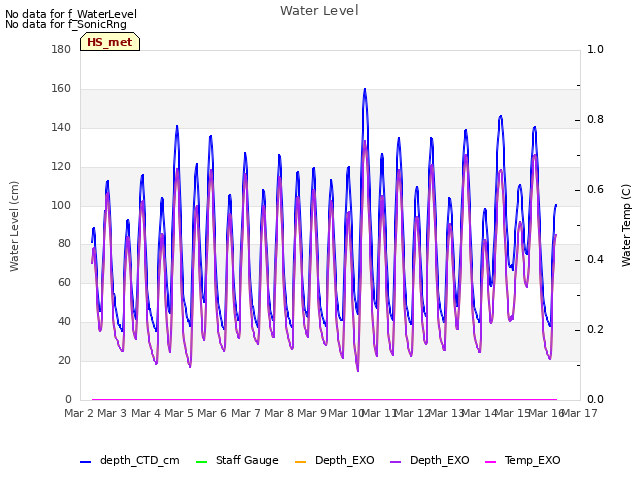
Task: Click the green Staff Gauge legend swatch
Action: pyautogui.click(x=201, y=462)
